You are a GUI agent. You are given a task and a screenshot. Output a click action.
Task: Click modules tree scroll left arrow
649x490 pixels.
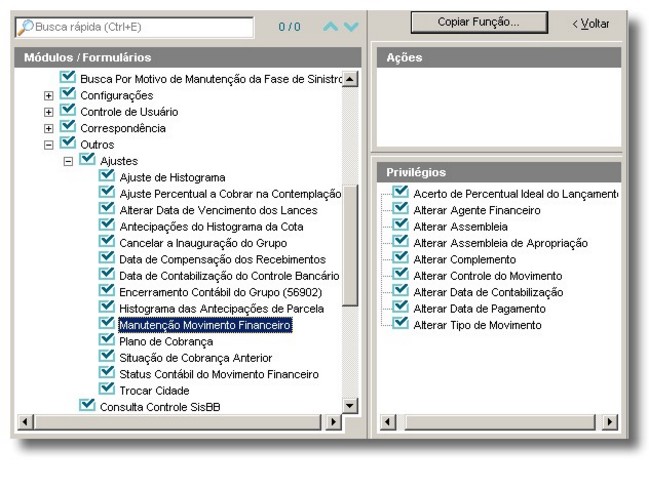25,422
